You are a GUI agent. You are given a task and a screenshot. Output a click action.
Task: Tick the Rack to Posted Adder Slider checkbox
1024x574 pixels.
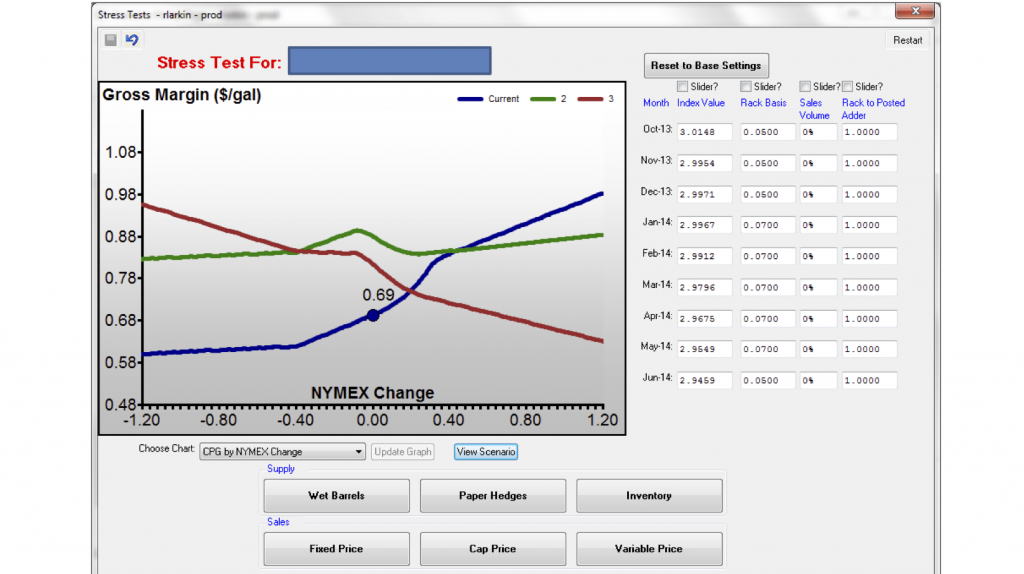848,87
